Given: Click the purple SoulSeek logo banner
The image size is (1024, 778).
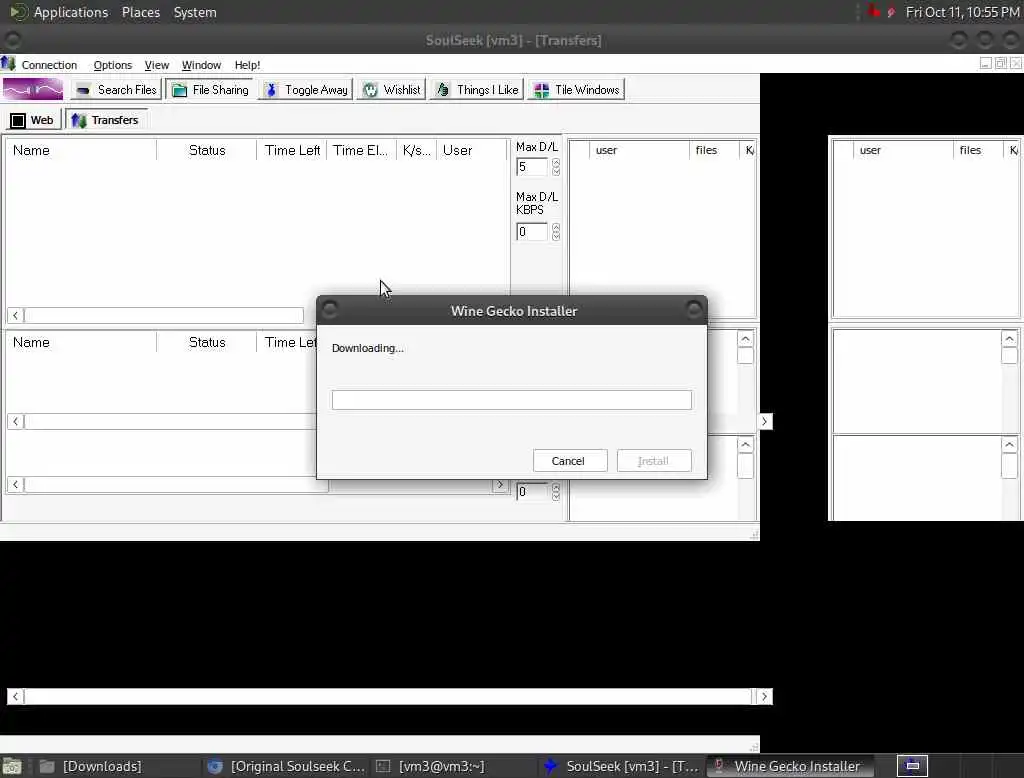Looking at the screenshot, I should [x=33, y=89].
